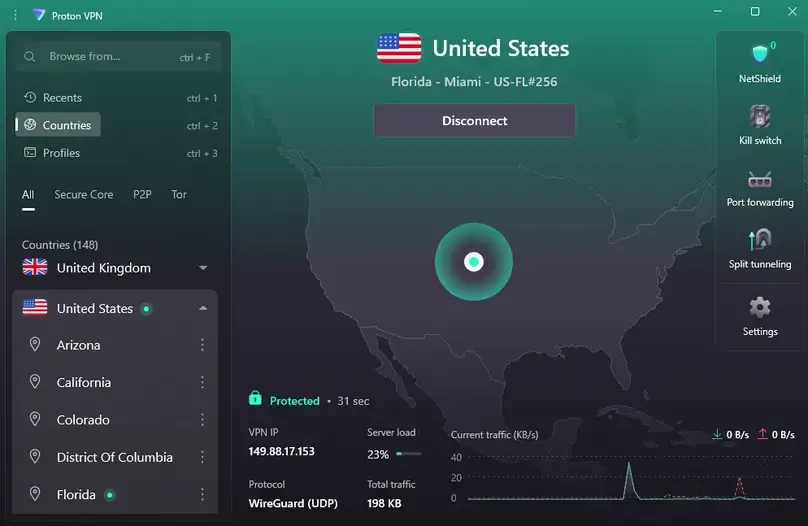Click the Protected status text
Image resolution: width=808 pixels, height=526 pixels.
[294, 401]
